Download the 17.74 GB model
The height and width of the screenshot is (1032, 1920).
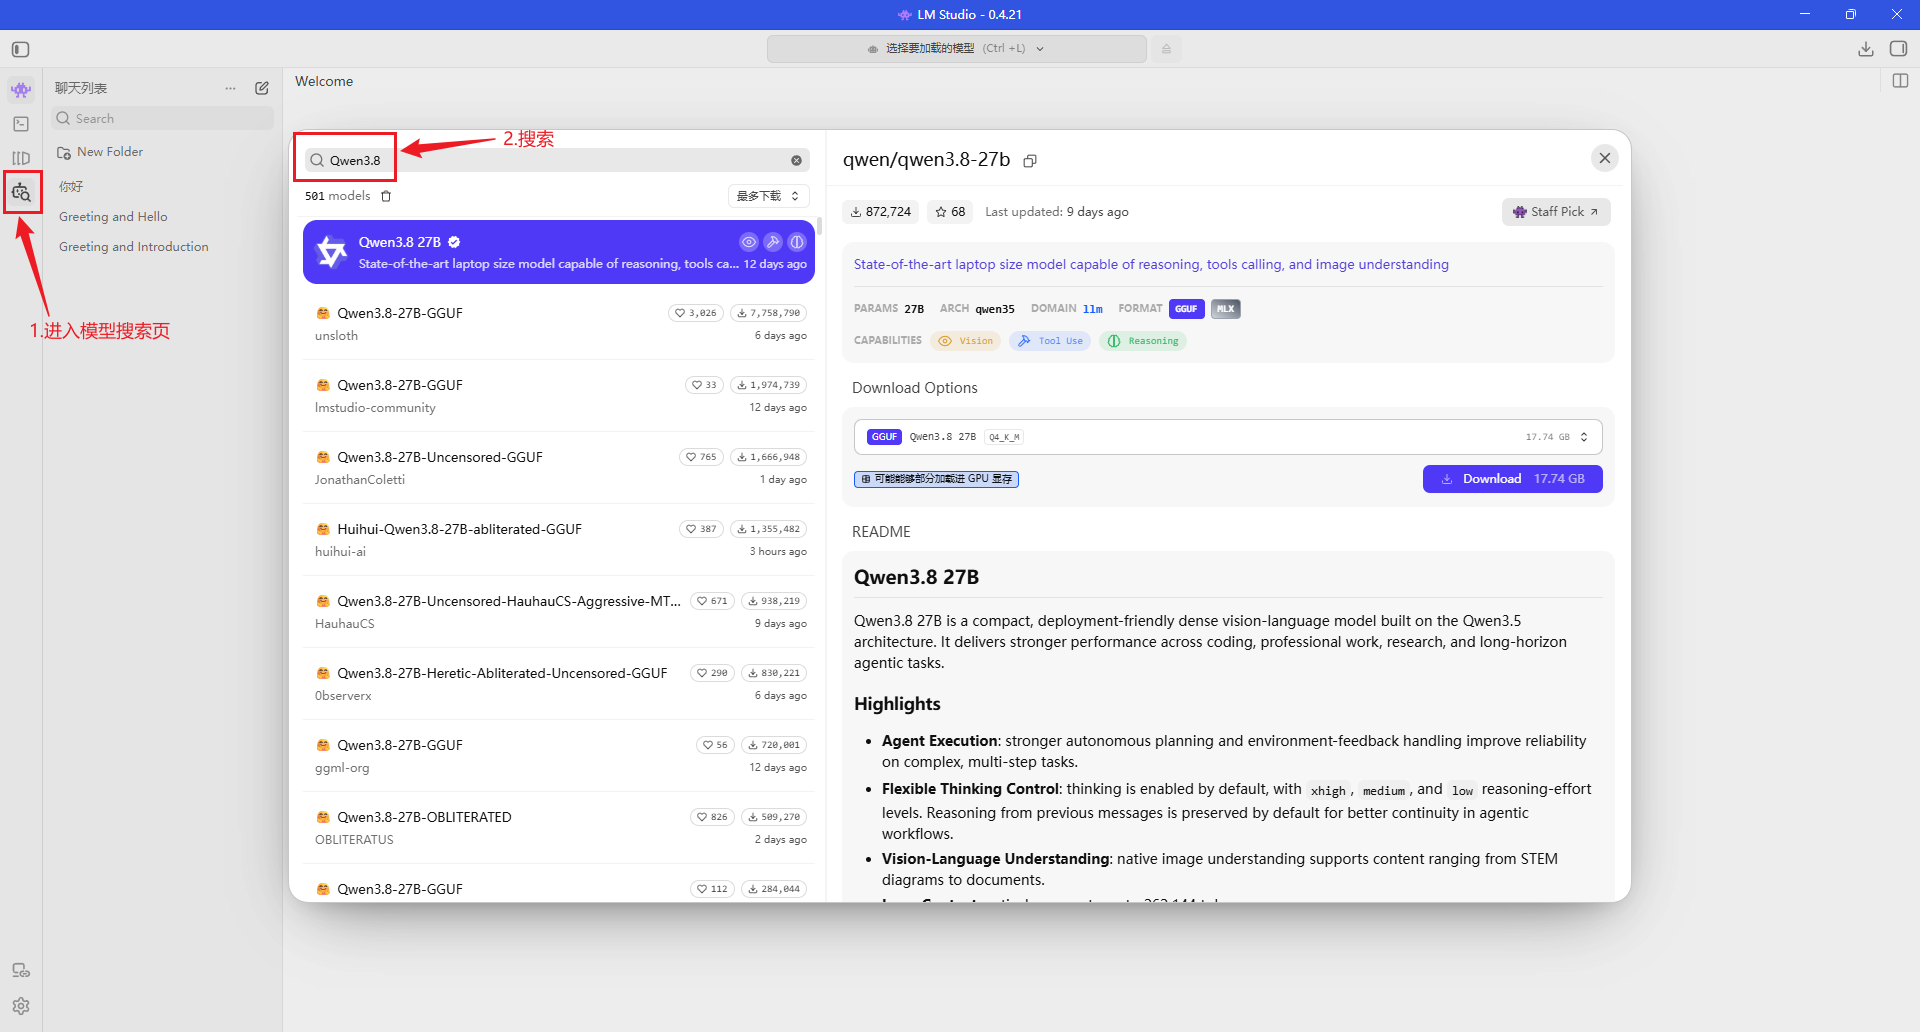tap(1512, 479)
